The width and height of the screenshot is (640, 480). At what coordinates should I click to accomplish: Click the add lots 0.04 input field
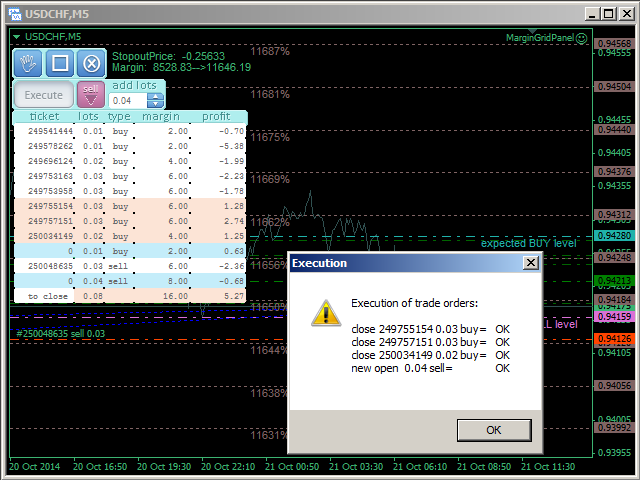click(x=128, y=101)
